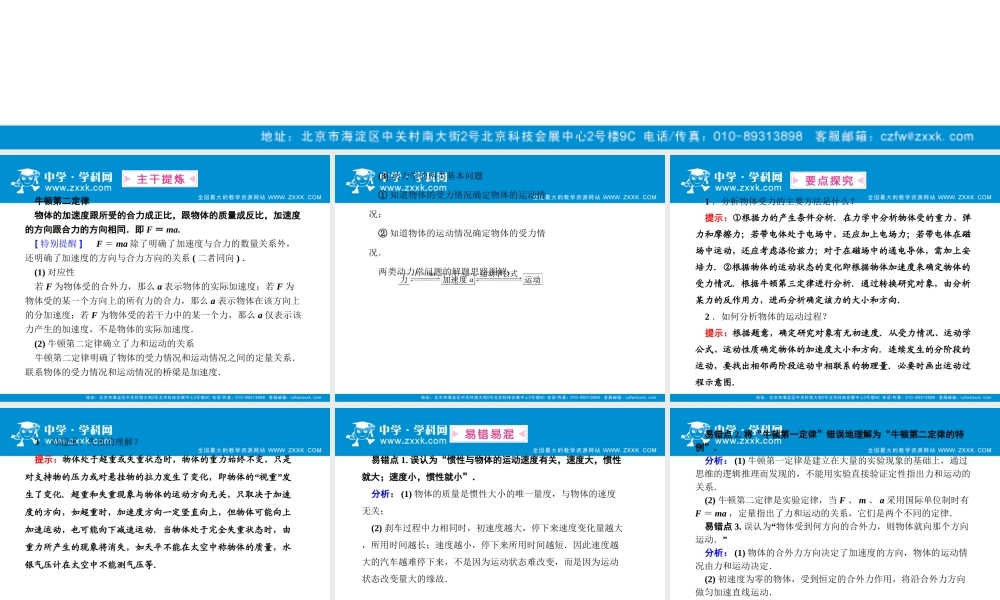Screen dimensions: 1000x600
Task: Select the address text 北京市海淀区中关村南大街2号
Action: pos(391,136)
